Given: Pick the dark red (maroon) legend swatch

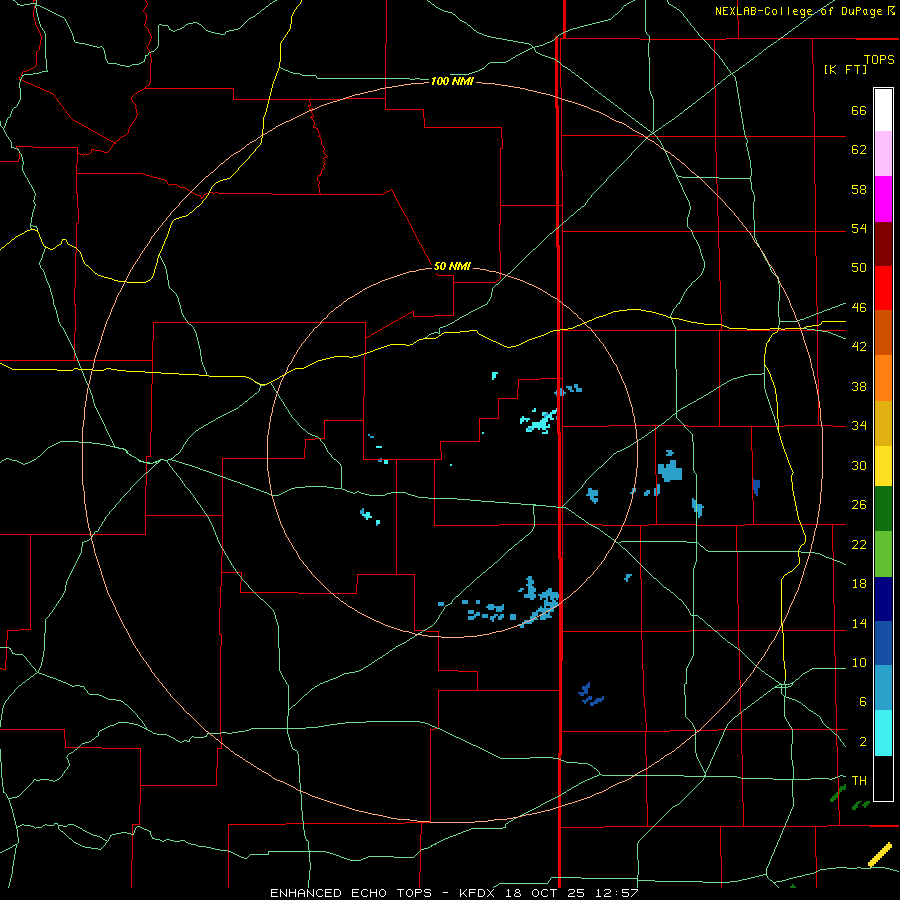Looking at the screenshot, I should click(x=883, y=244).
